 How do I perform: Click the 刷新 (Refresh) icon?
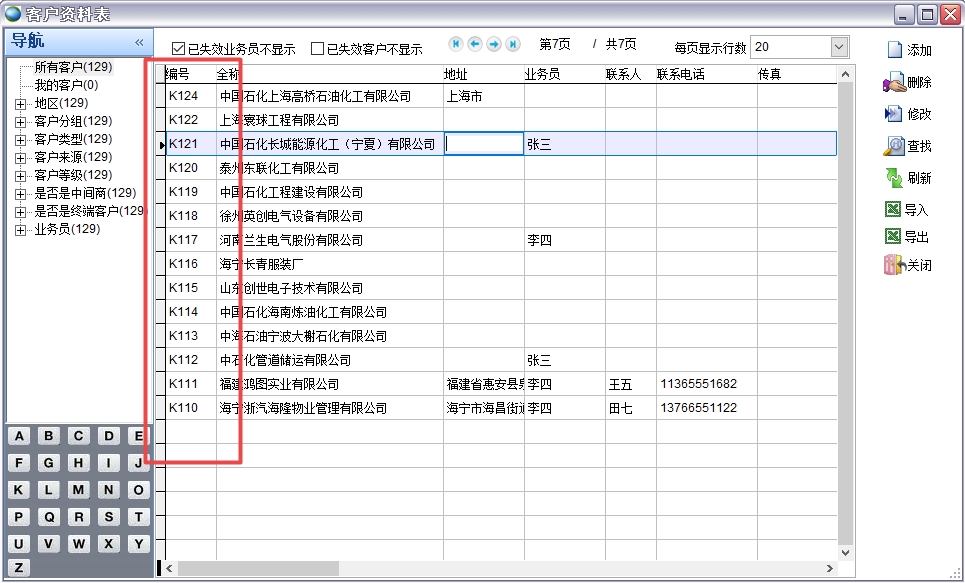[894, 178]
